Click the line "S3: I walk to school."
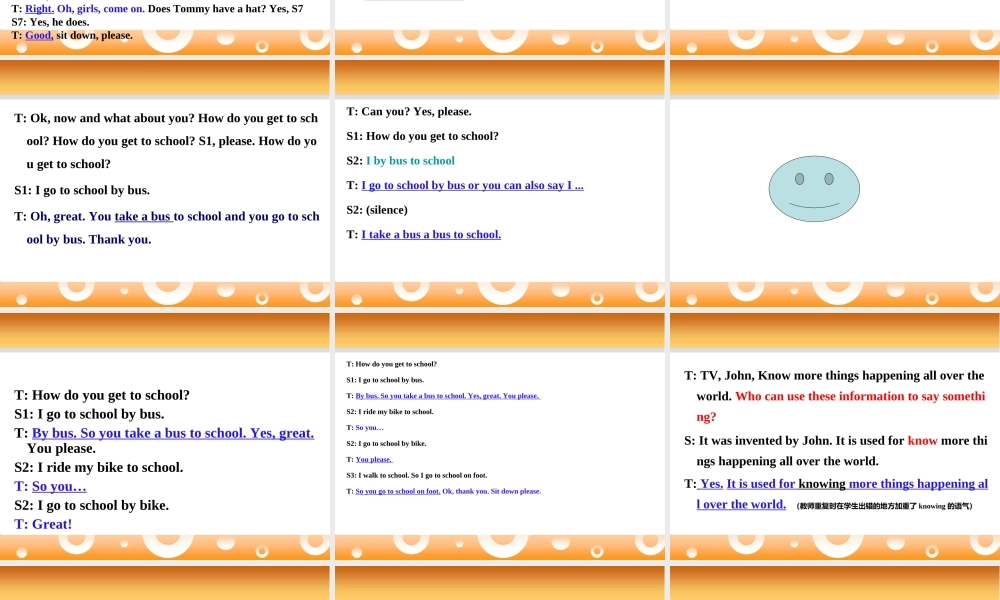Viewport: 1000px width, 600px height. tap(378, 475)
